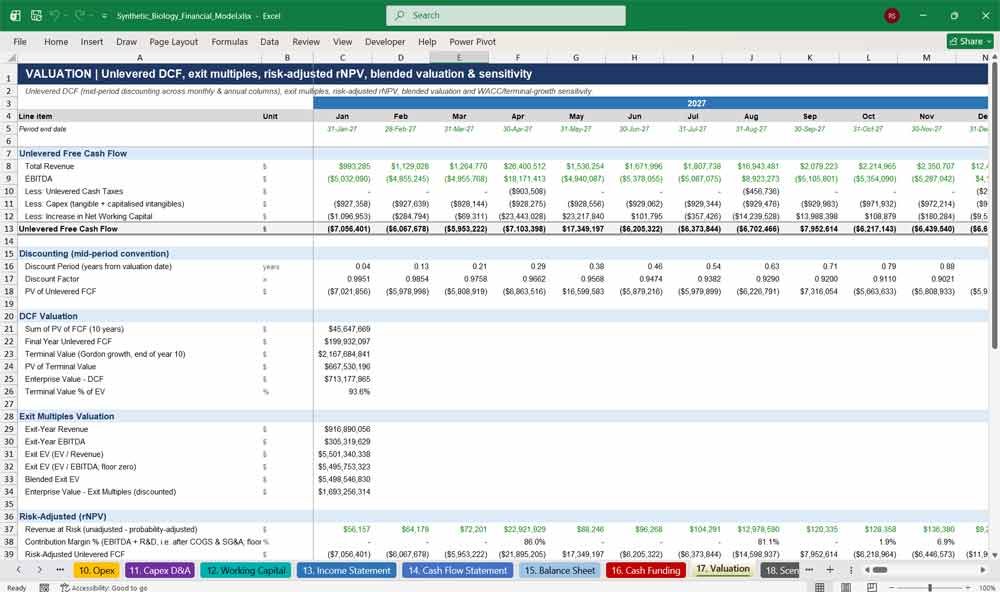The image size is (1000, 592).
Task: Open the Help tab
Action: coord(427,41)
